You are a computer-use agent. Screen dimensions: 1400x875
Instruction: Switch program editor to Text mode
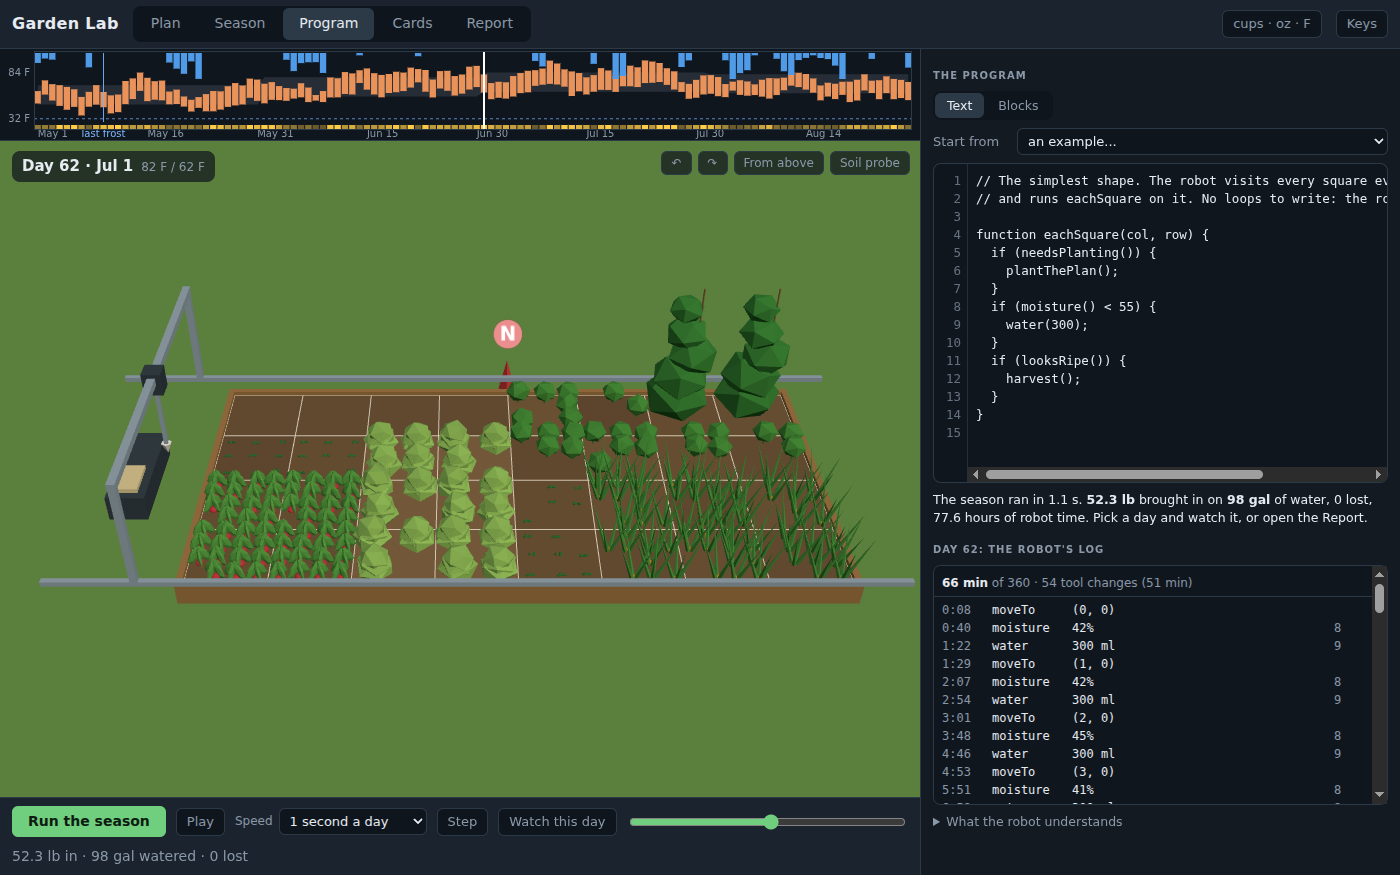[x=959, y=105]
